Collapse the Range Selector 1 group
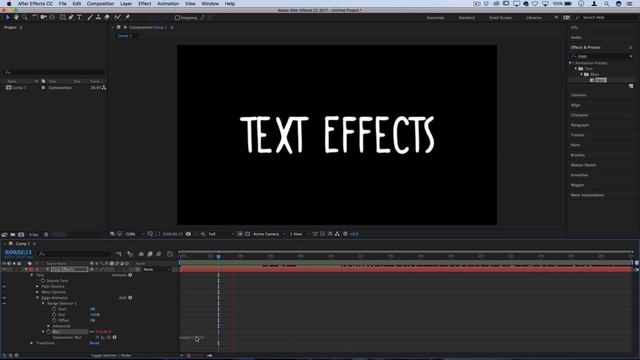Screen dimensions: 640x360 (x=43, y=304)
